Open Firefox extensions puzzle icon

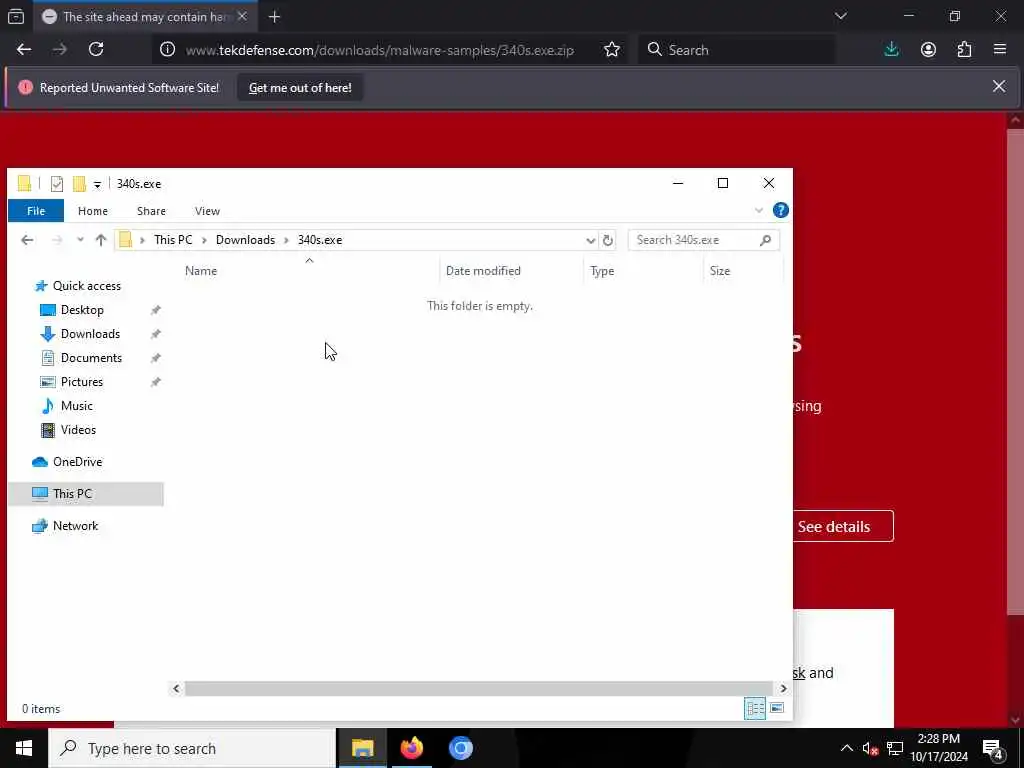(x=964, y=50)
